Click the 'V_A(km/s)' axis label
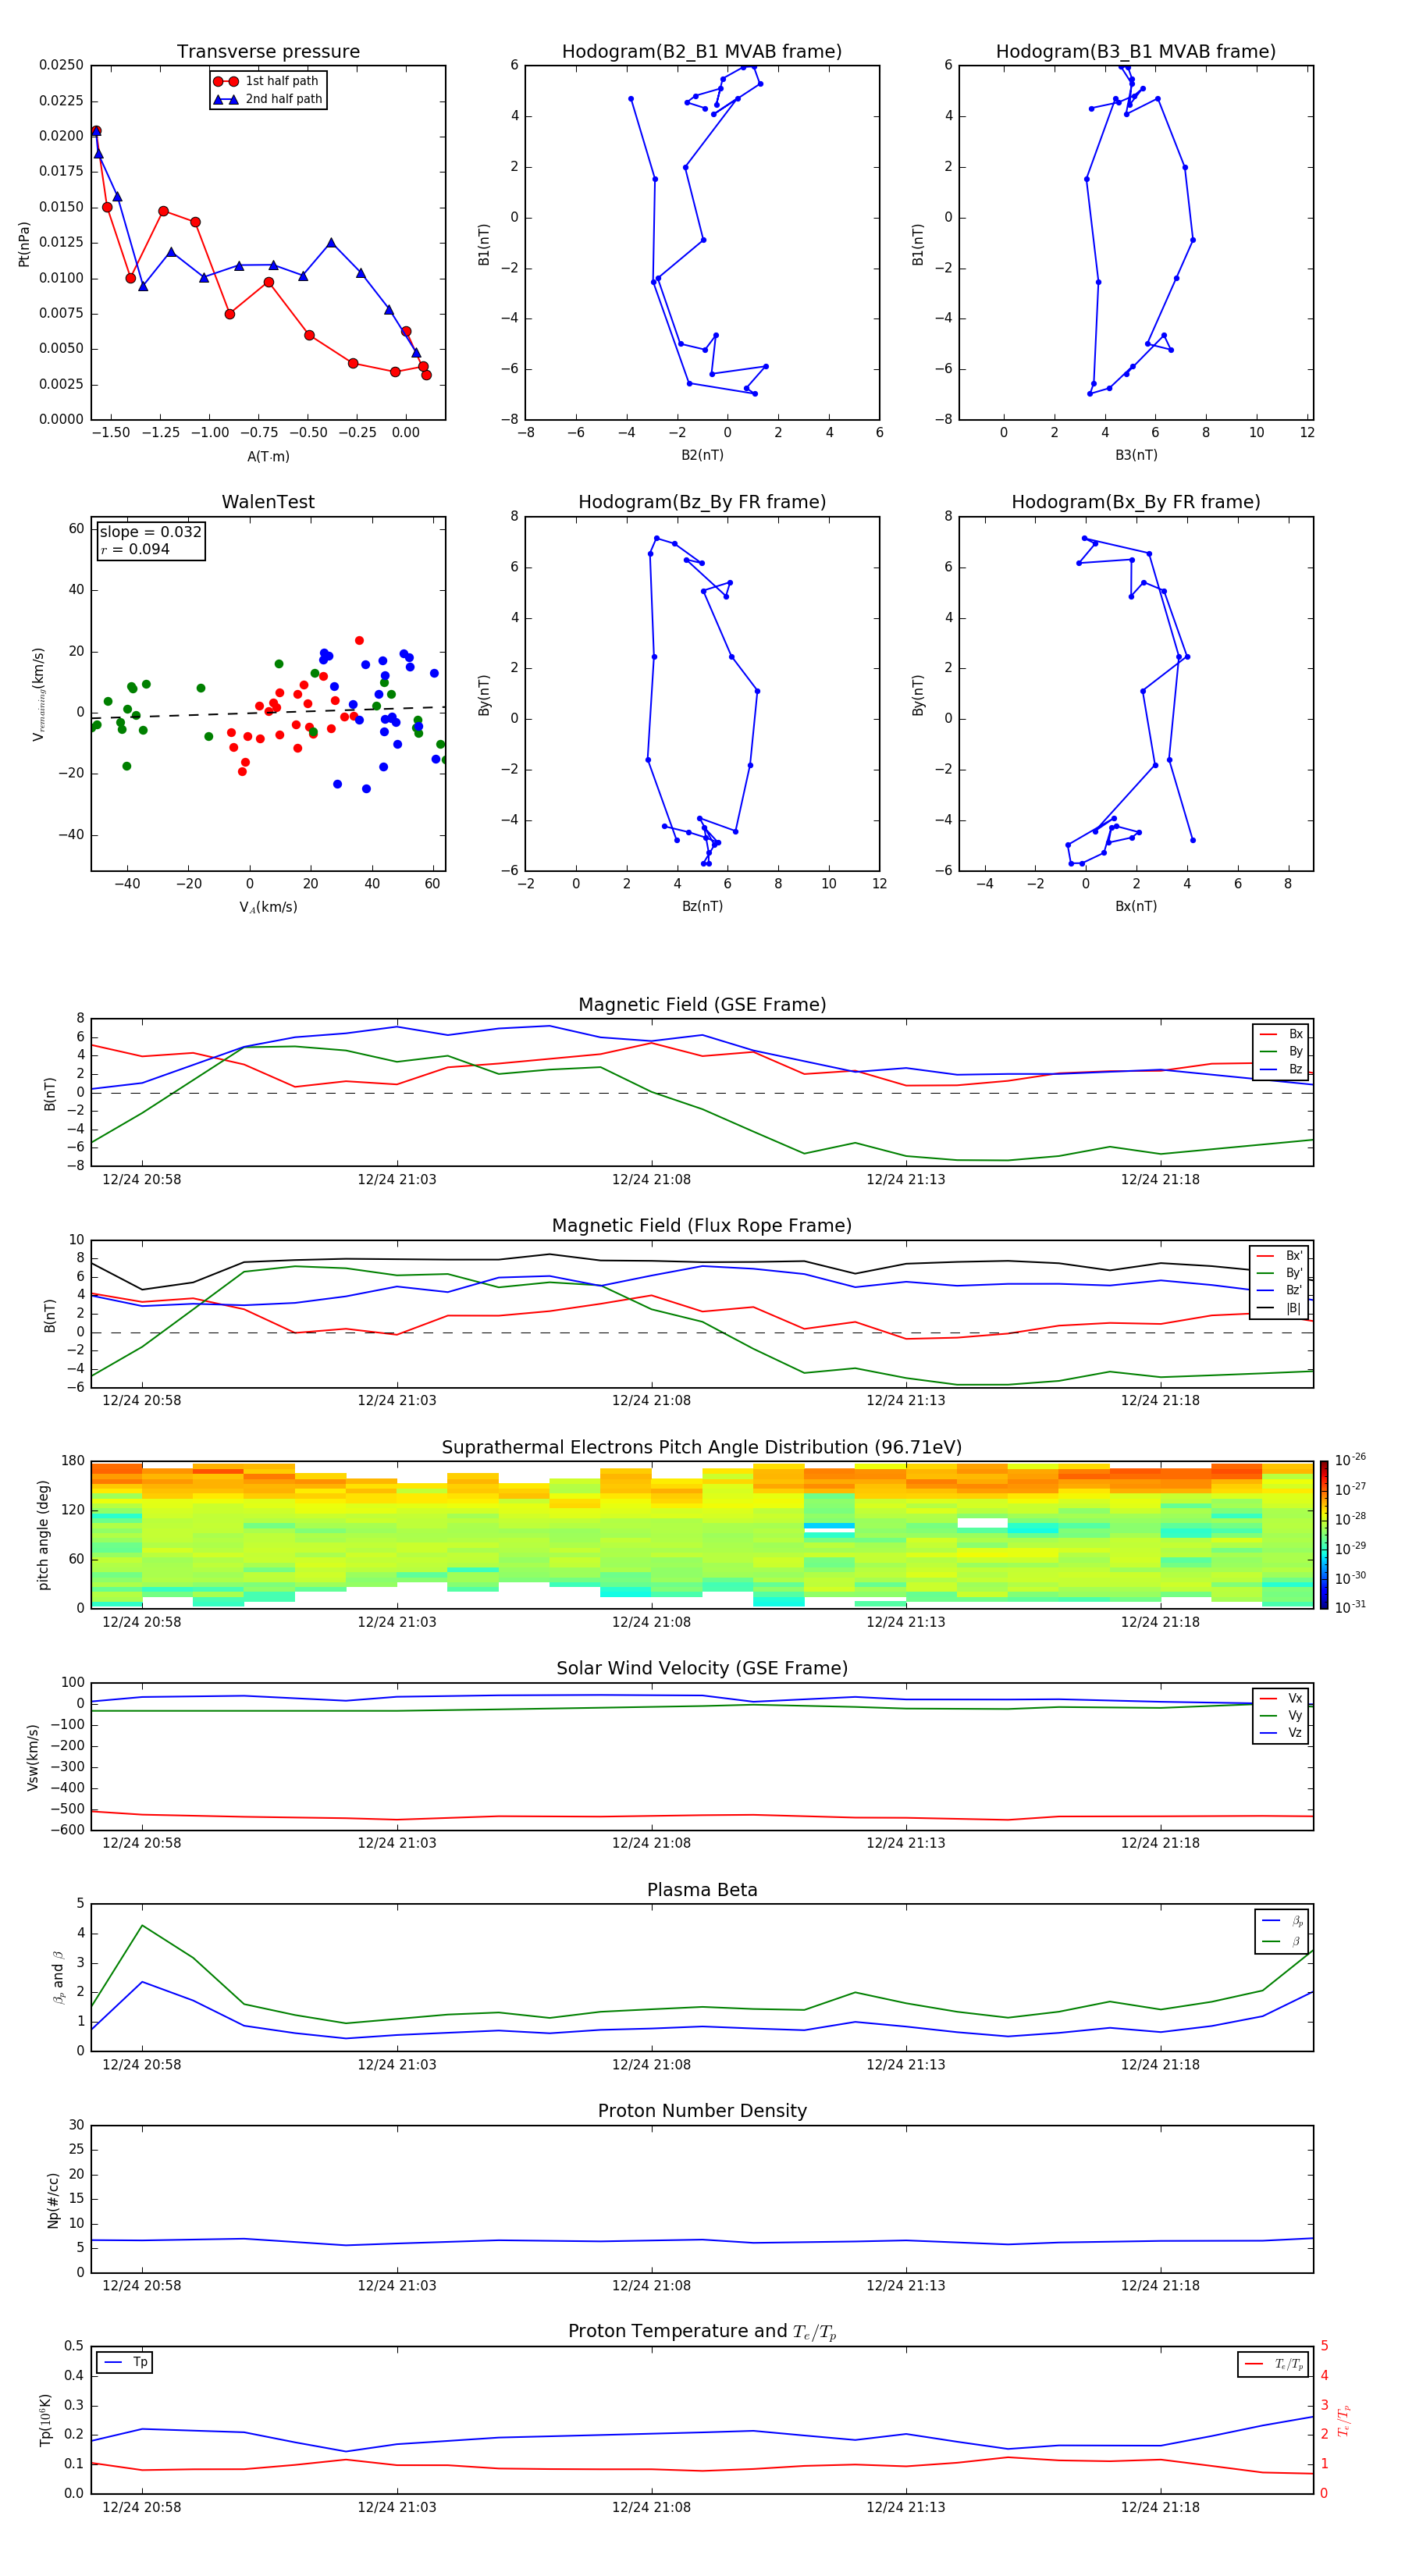 268,907
